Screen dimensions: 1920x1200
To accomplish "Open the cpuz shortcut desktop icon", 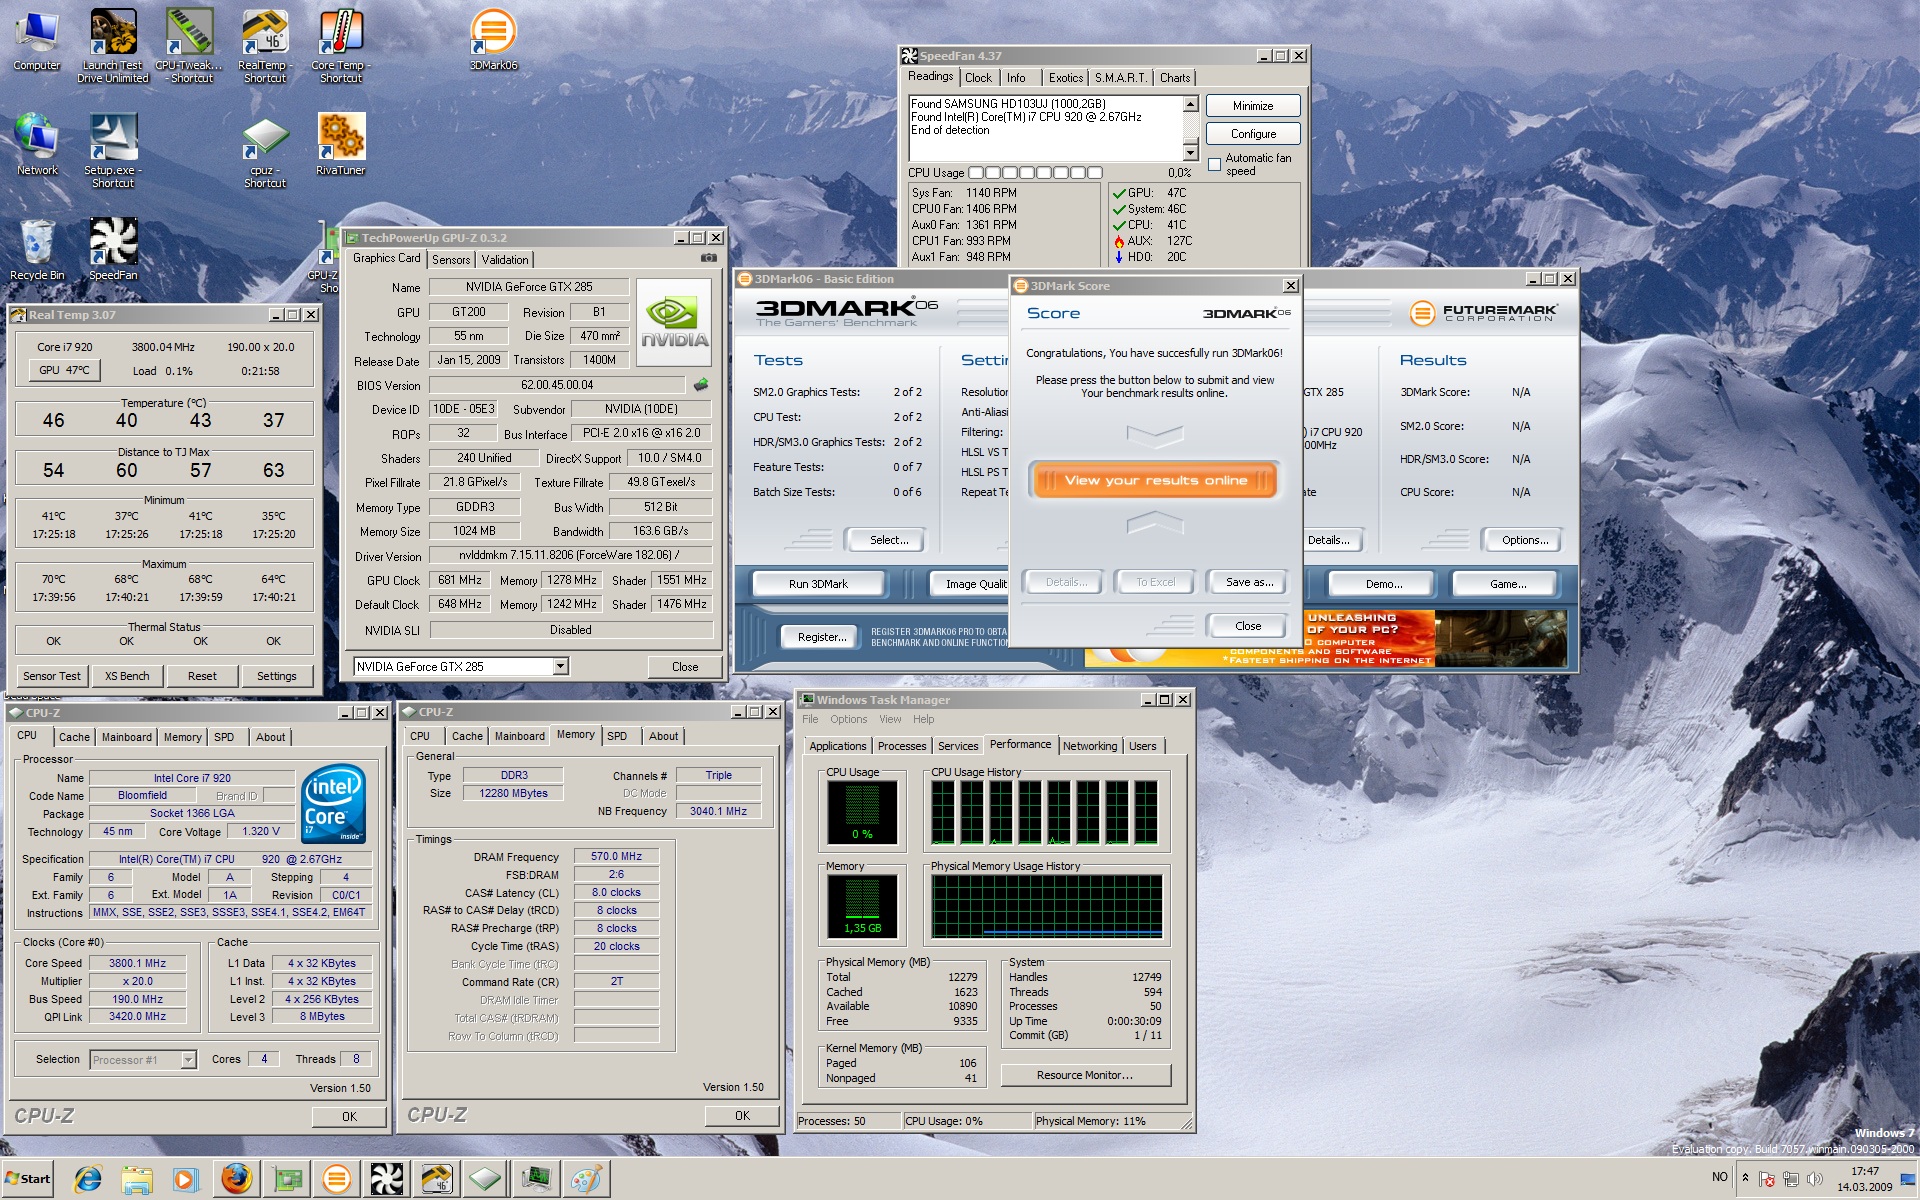I will [265, 150].
